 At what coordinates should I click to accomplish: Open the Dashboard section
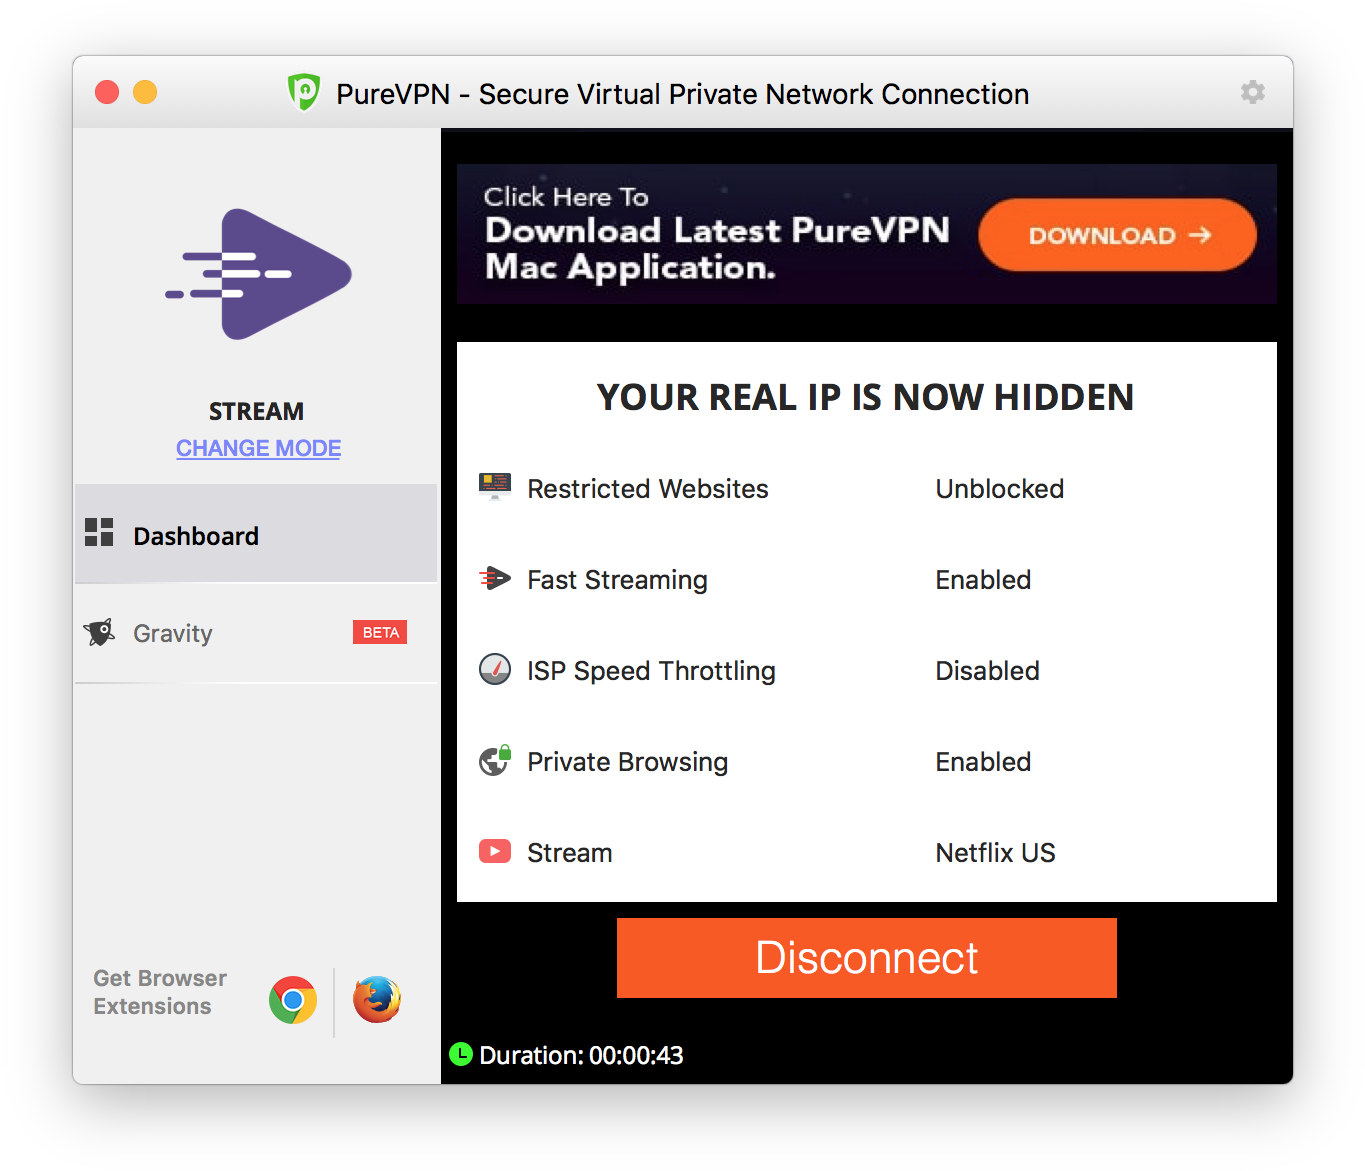click(256, 534)
